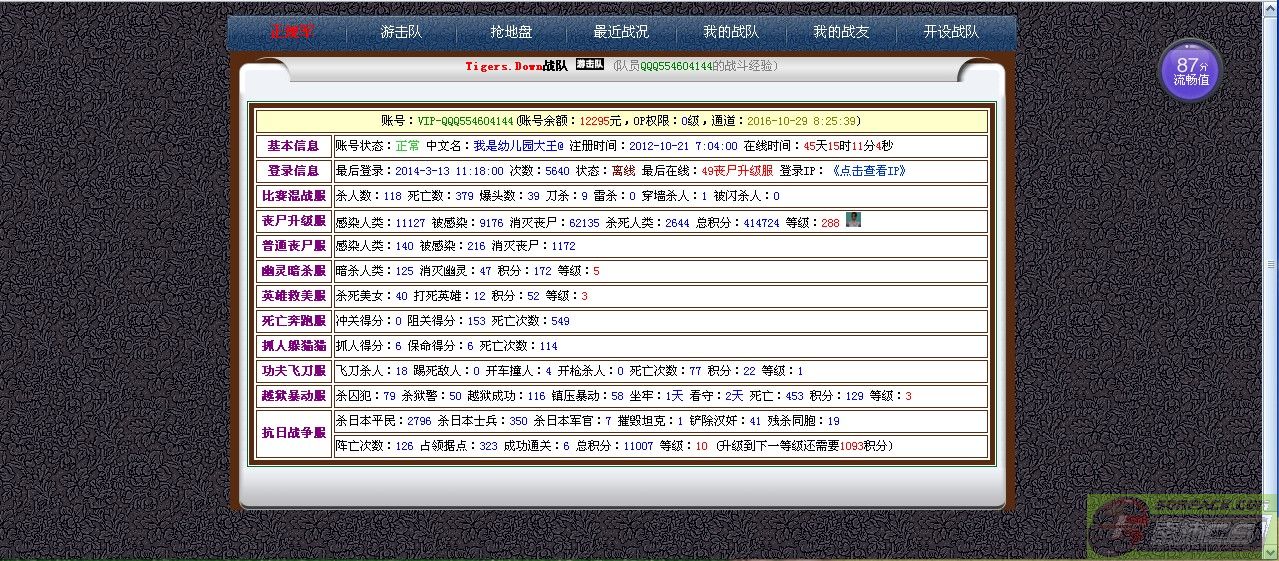Click the Tigers.Down team name link
This screenshot has width=1279, height=561.
point(504,67)
